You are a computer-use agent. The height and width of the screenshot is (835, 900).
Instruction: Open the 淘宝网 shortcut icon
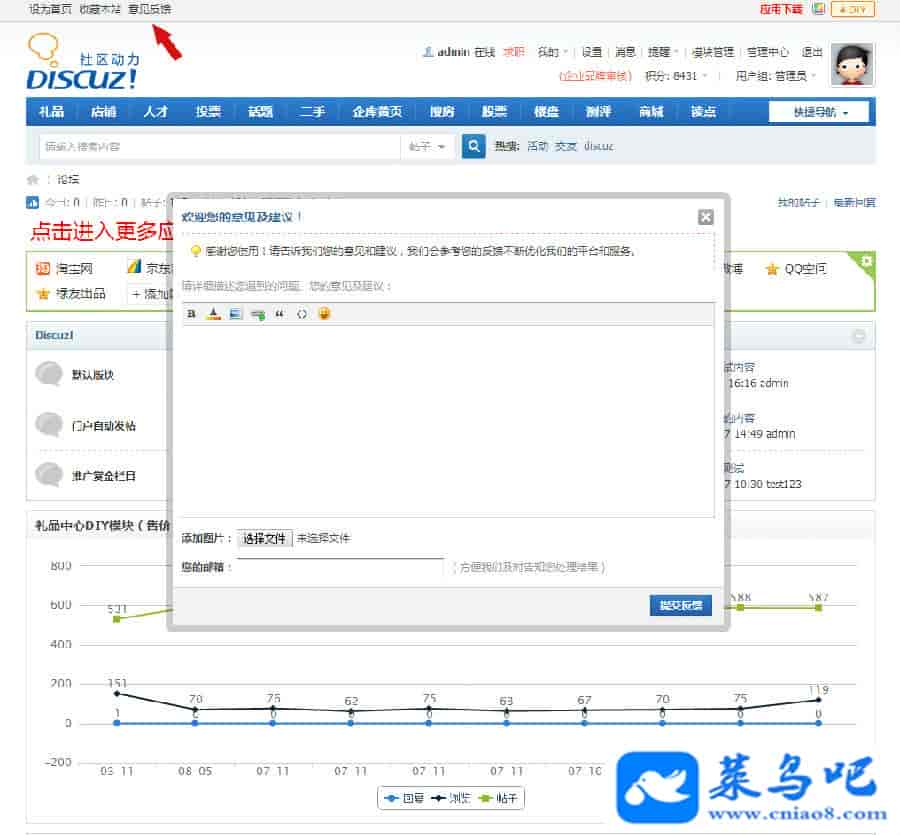tap(43, 269)
